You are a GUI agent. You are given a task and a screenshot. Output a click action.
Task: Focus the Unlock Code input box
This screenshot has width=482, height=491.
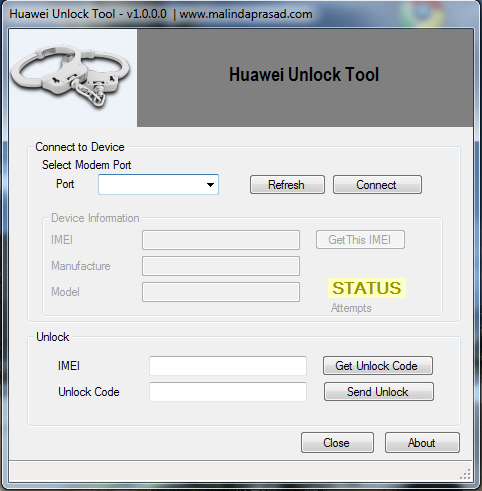(x=228, y=392)
